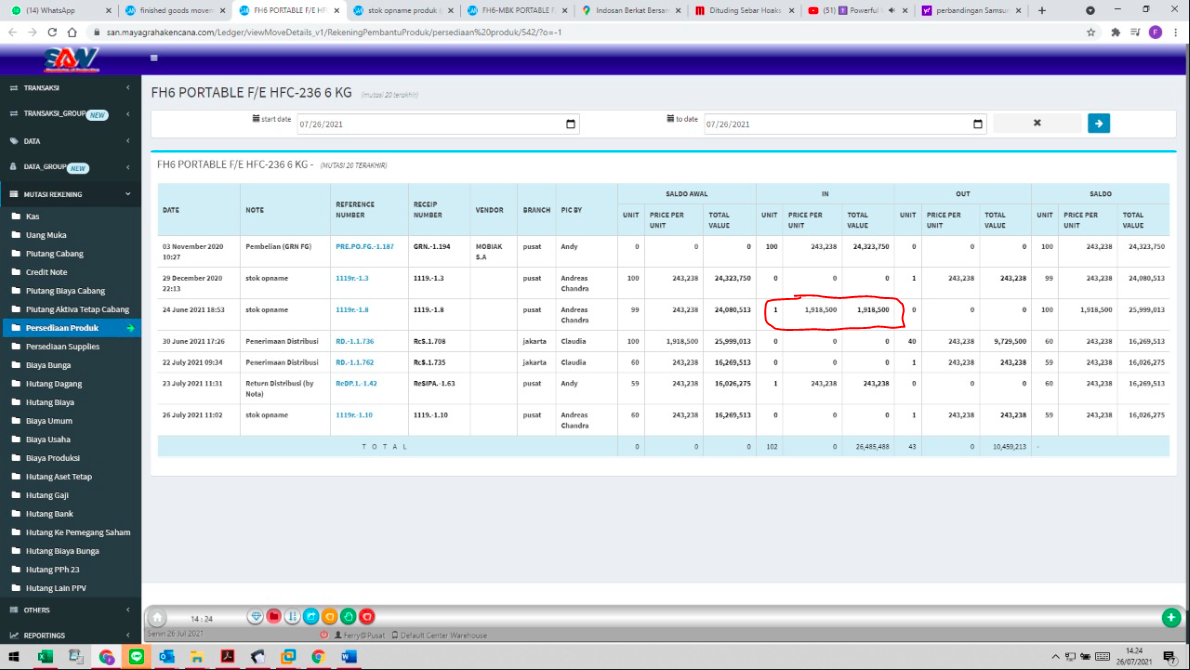
Task: Open start date calendar picker icon
Action: (571, 124)
